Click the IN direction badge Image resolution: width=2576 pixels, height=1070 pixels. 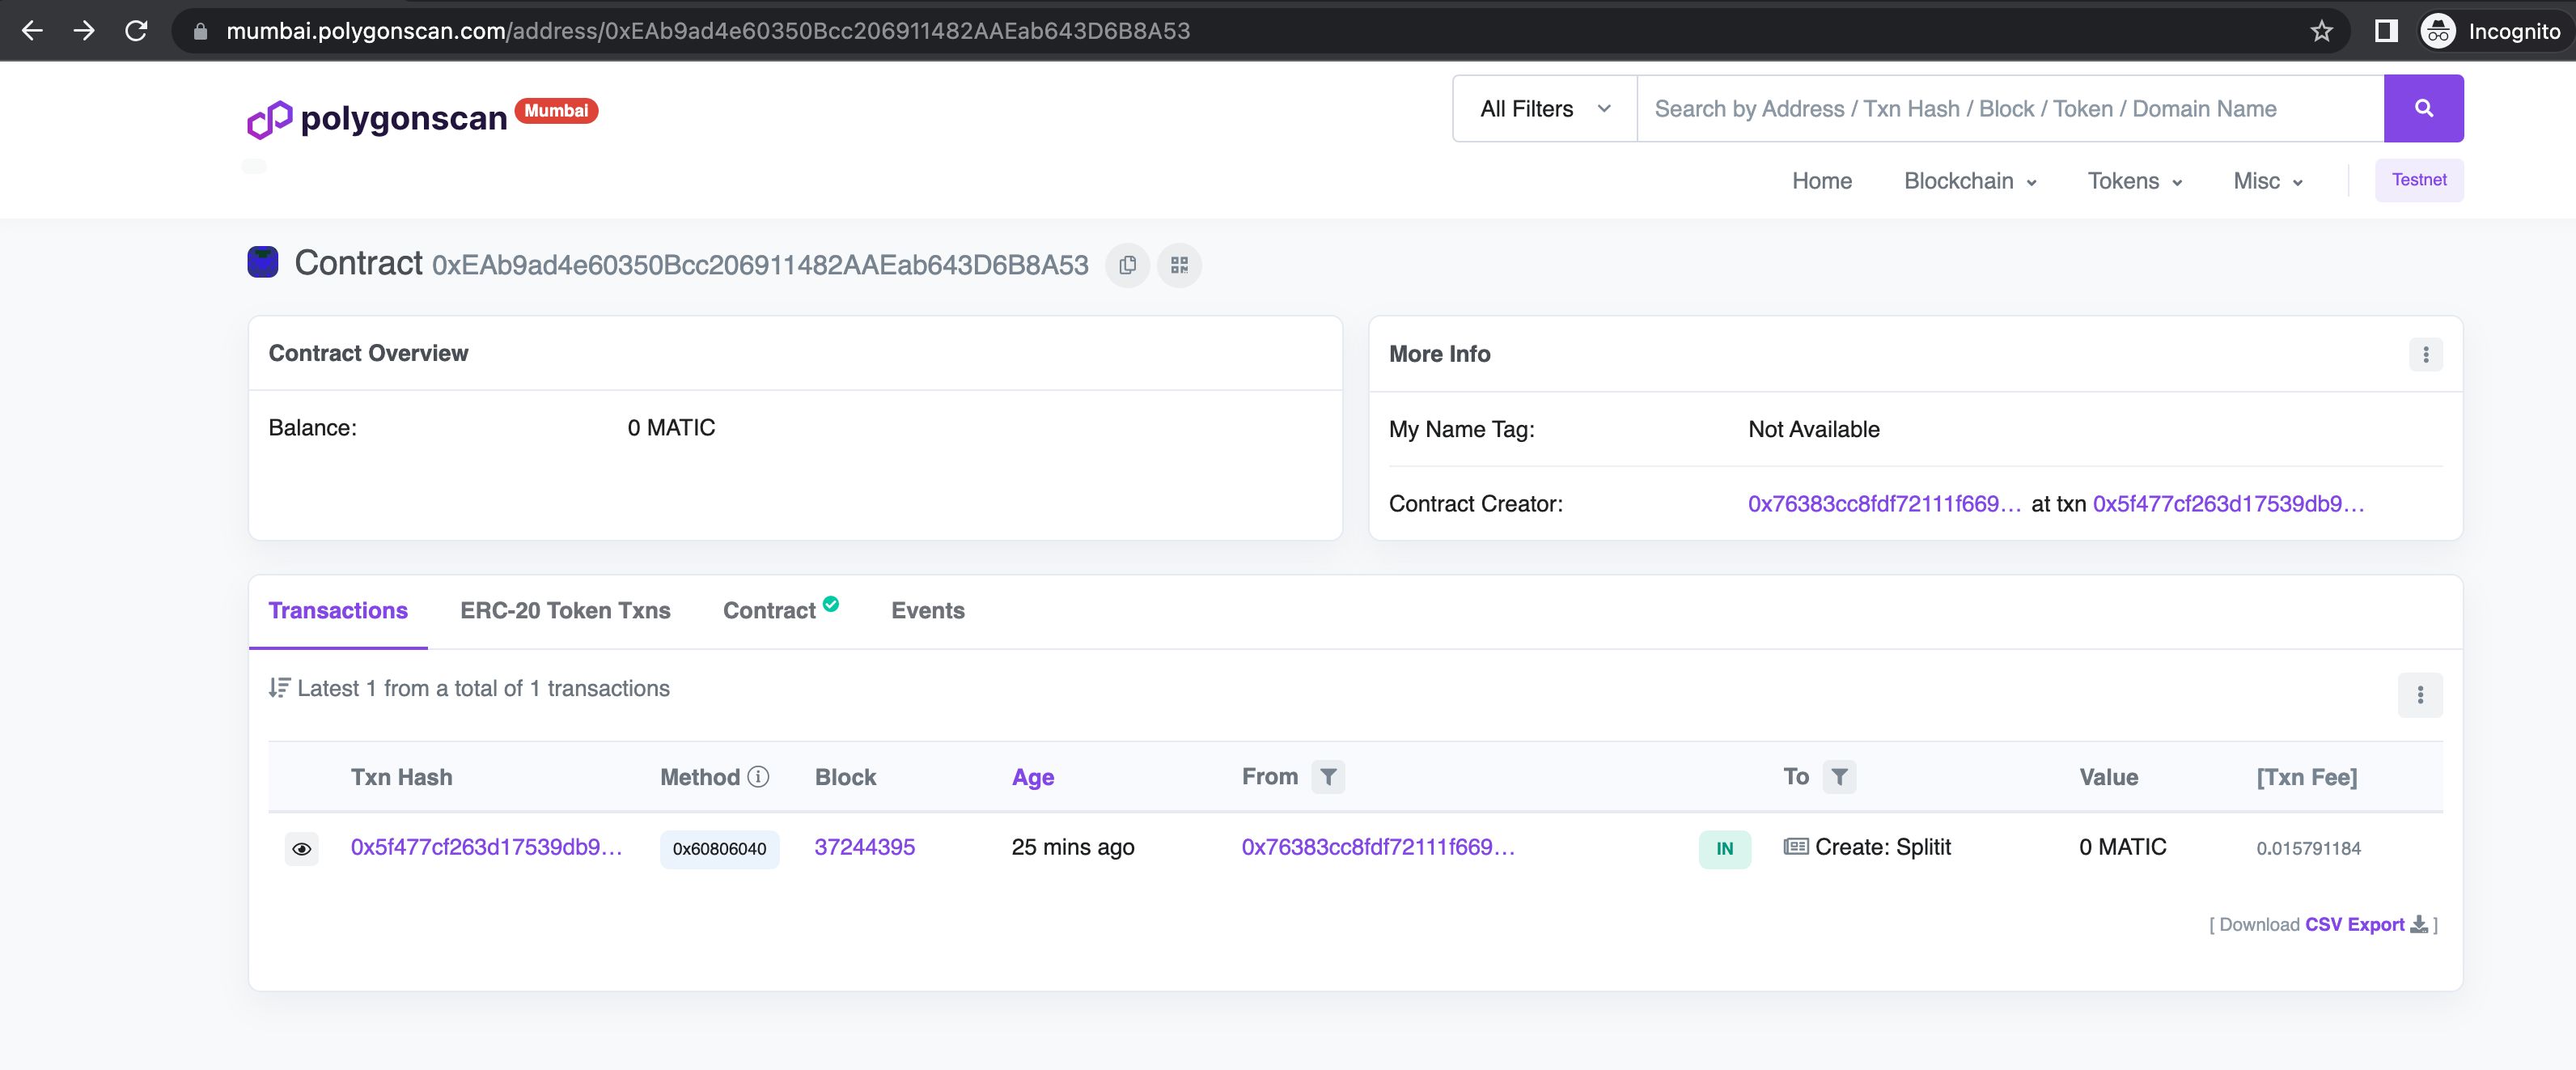pyautogui.click(x=1724, y=849)
